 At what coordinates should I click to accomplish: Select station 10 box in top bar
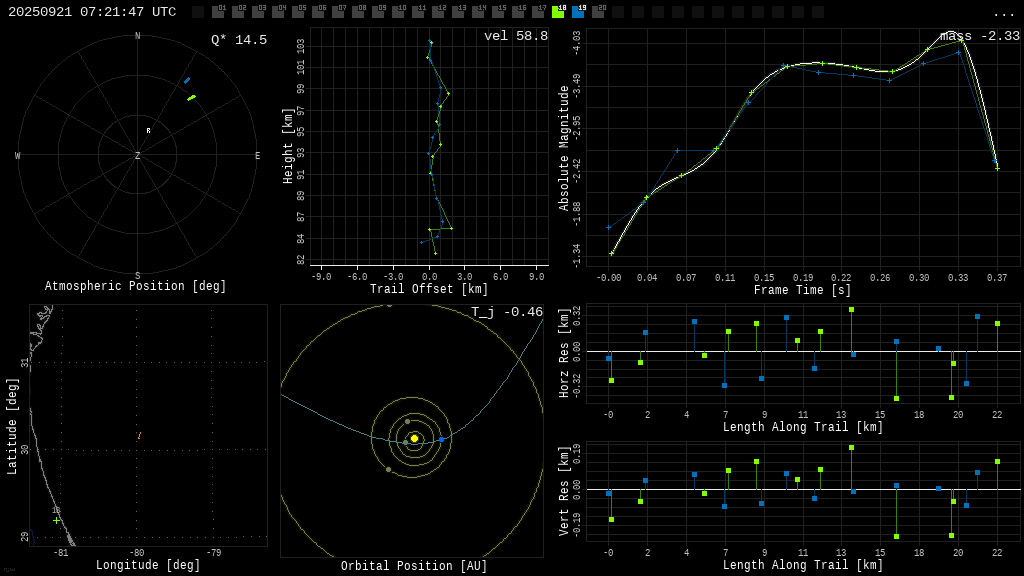pos(398,12)
